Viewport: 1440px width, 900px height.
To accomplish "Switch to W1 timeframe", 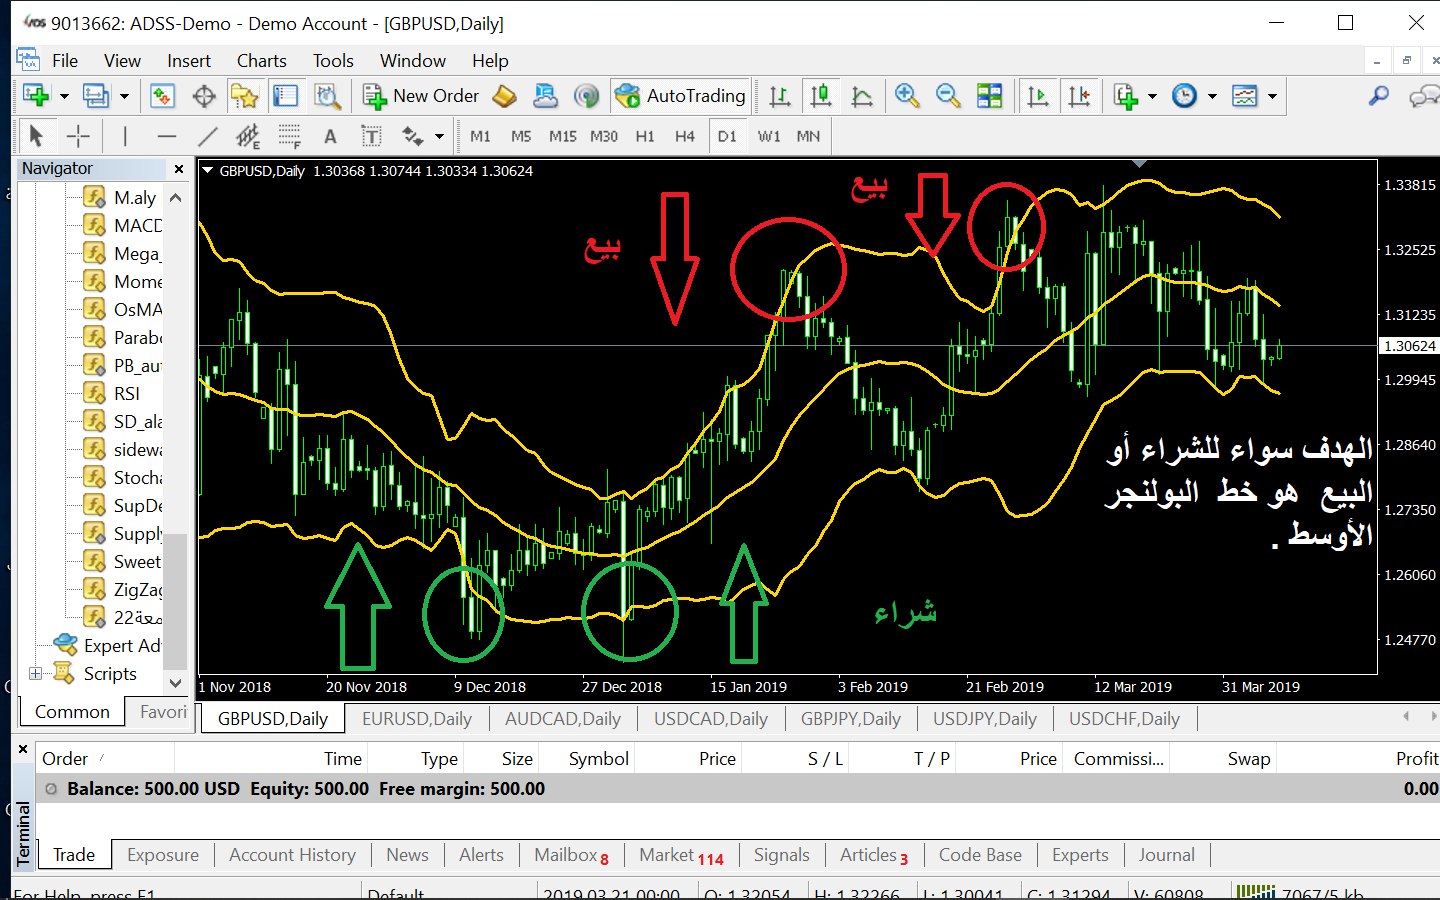I will (769, 136).
